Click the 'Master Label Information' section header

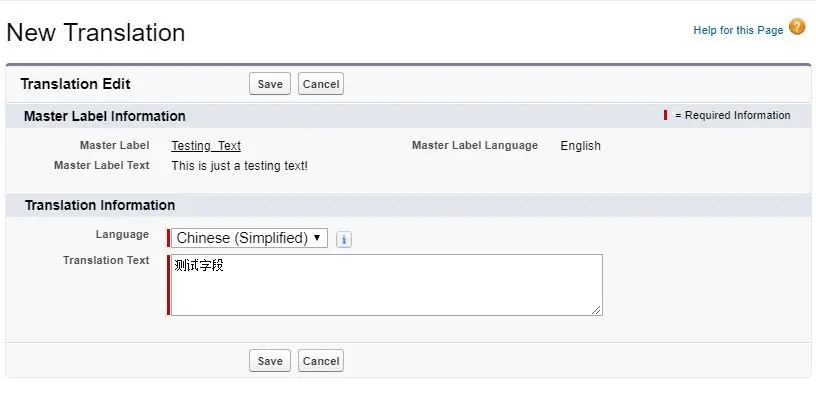pos(105,116)
